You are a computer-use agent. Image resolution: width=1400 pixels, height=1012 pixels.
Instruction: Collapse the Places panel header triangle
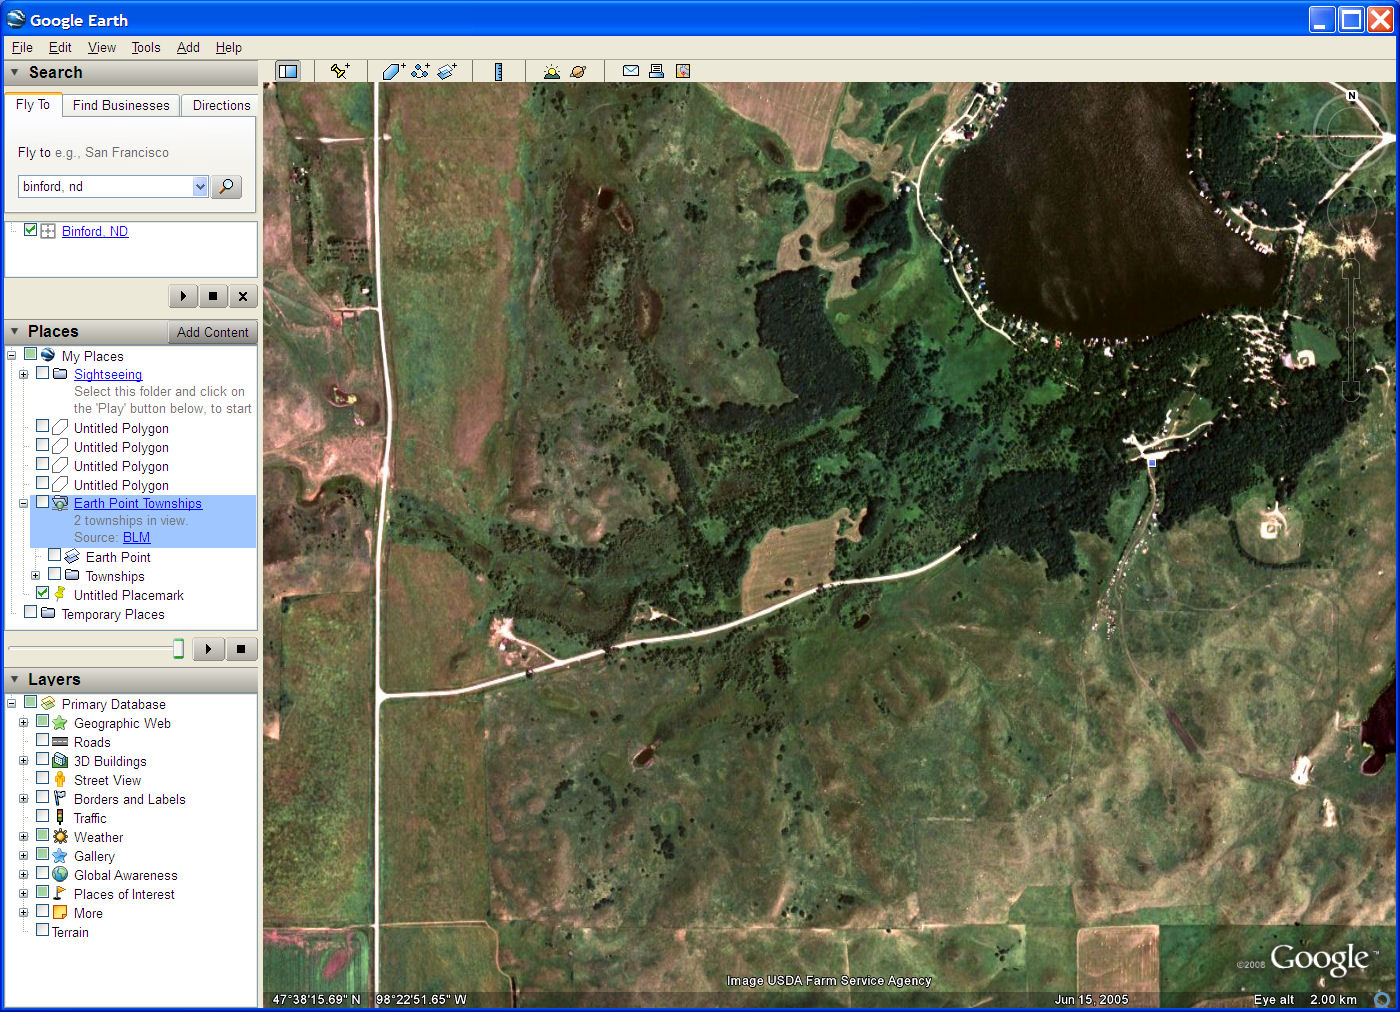coord(14,331)
